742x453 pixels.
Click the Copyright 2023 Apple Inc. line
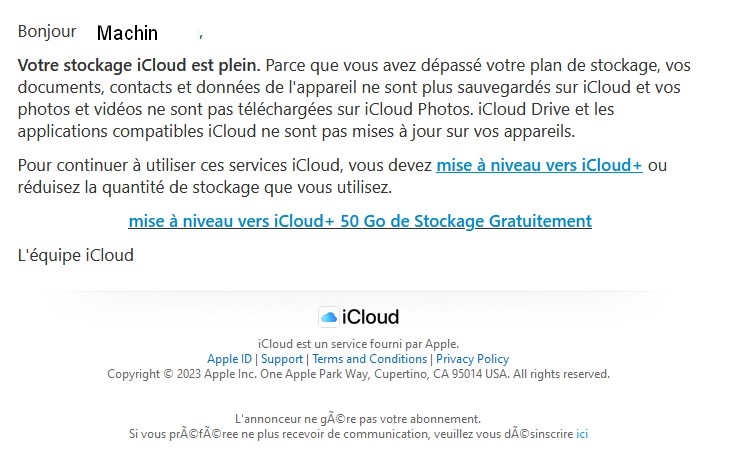(358, 374)
